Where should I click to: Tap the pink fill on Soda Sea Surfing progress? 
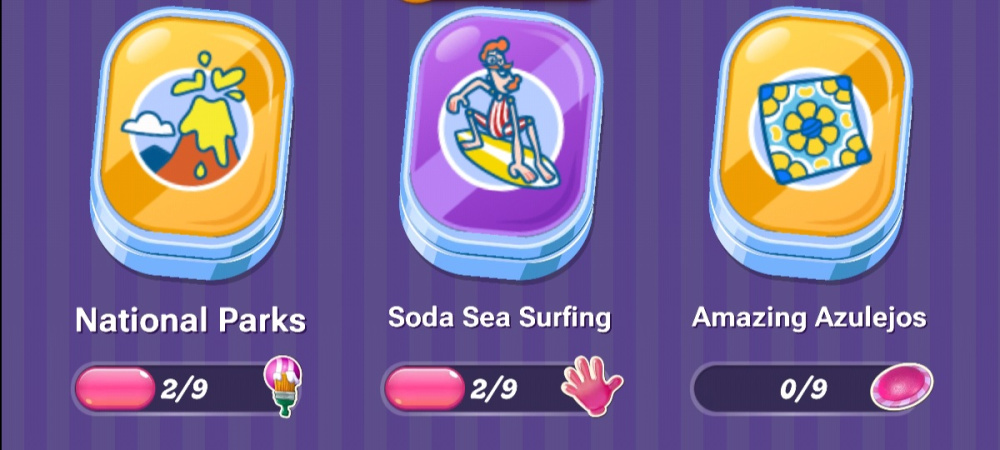tap(425, 388)
